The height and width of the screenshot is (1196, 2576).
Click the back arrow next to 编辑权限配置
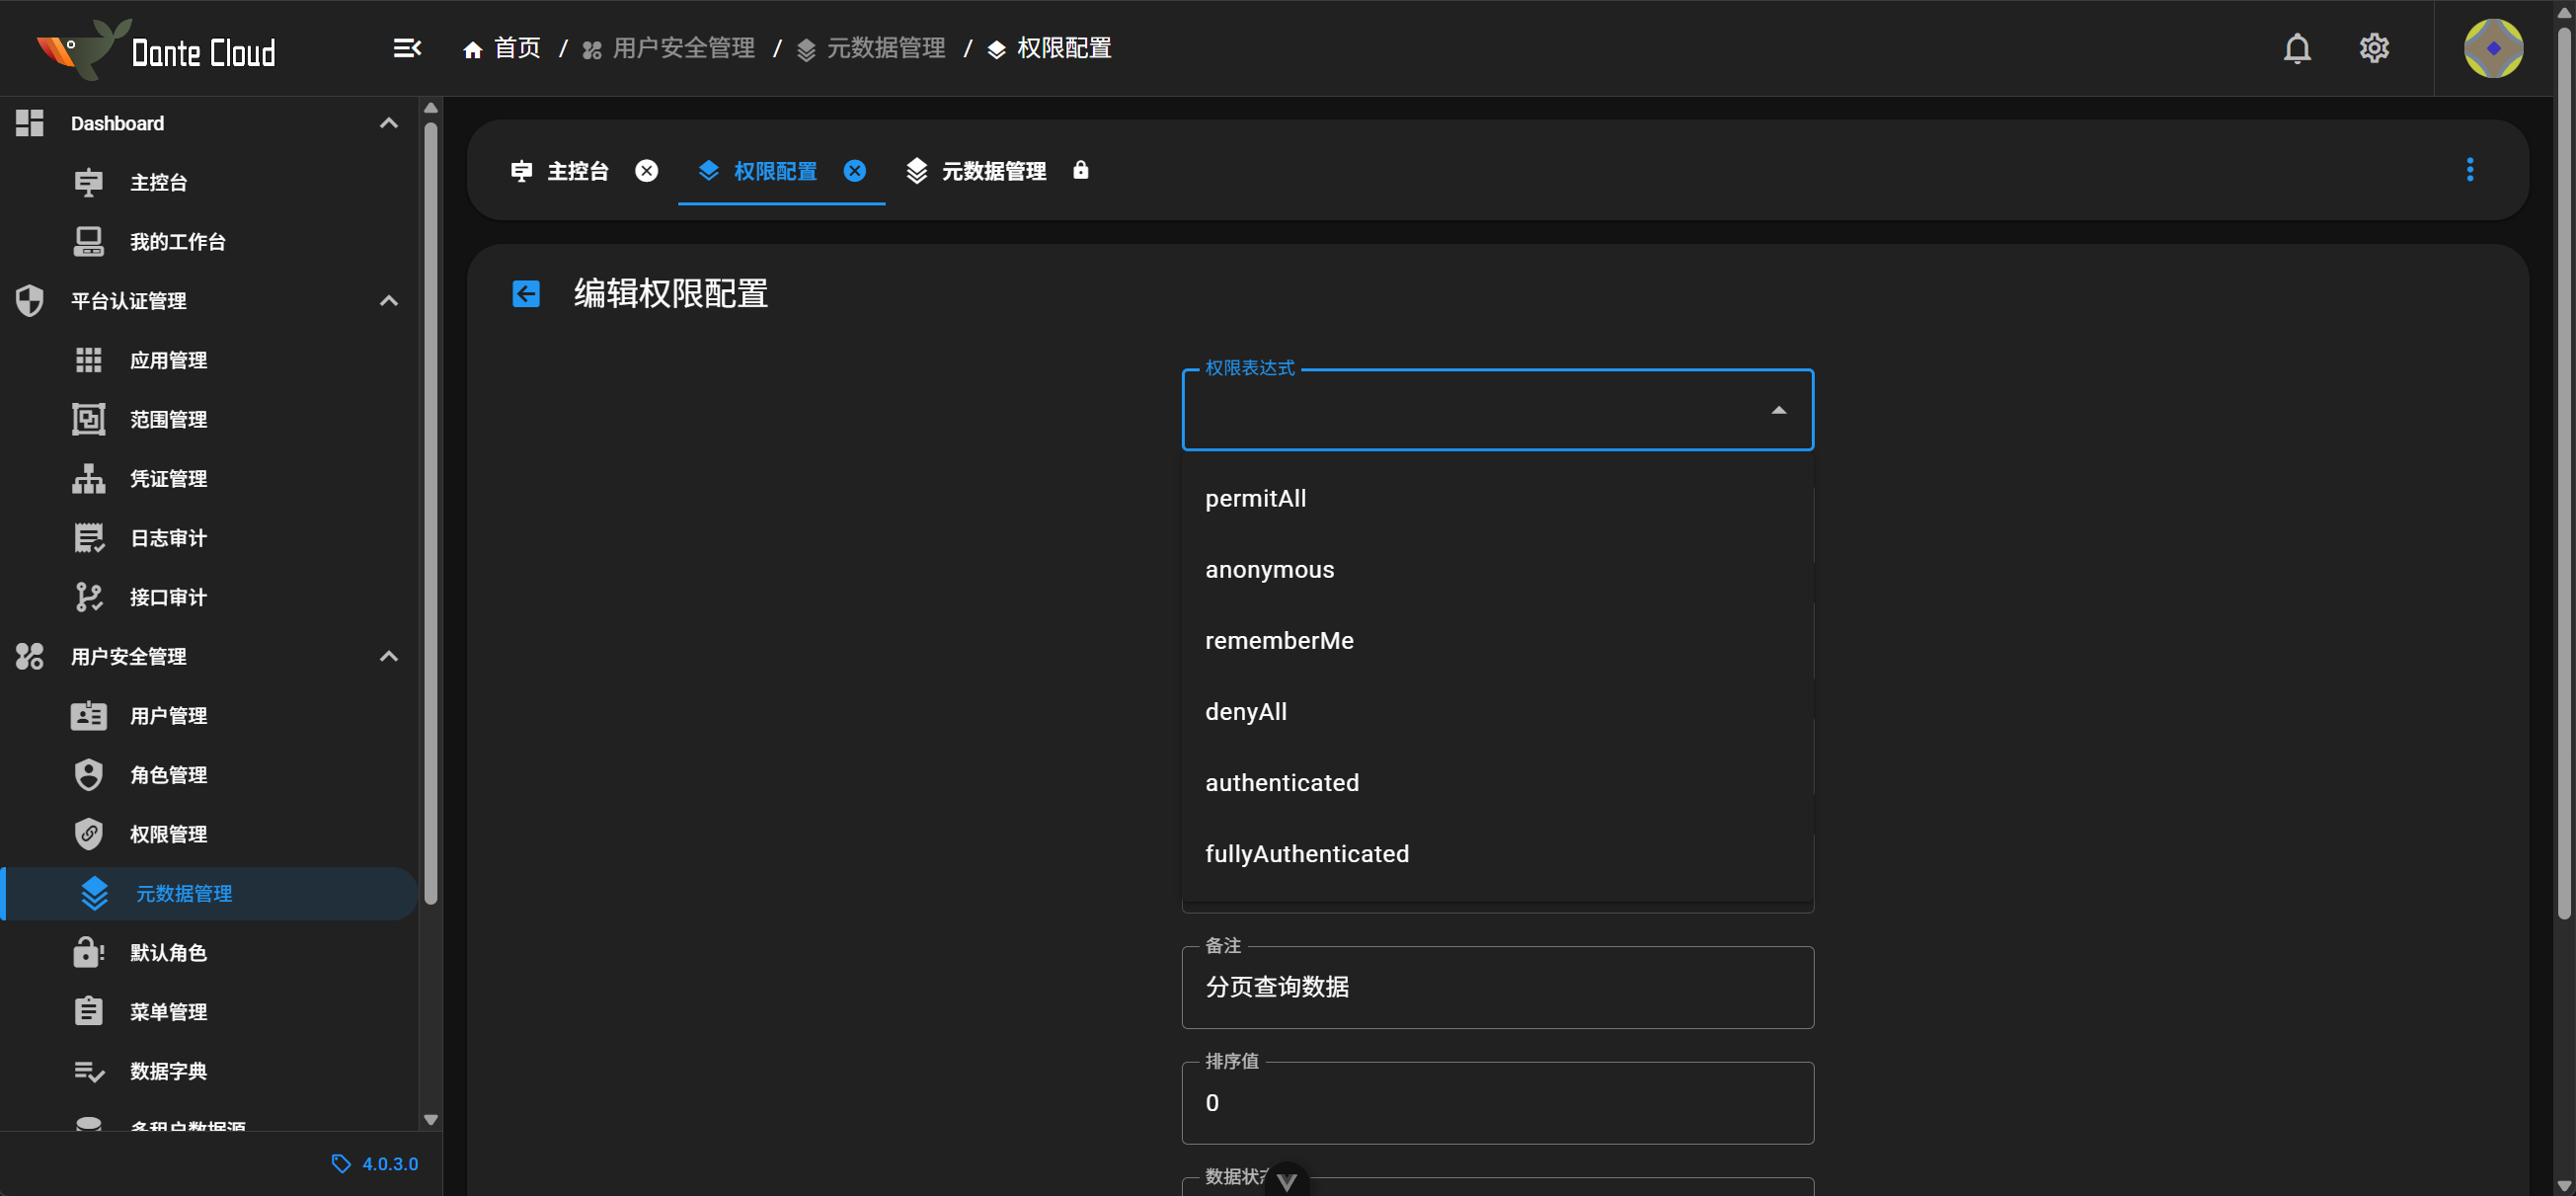click(x=525, y=293)
